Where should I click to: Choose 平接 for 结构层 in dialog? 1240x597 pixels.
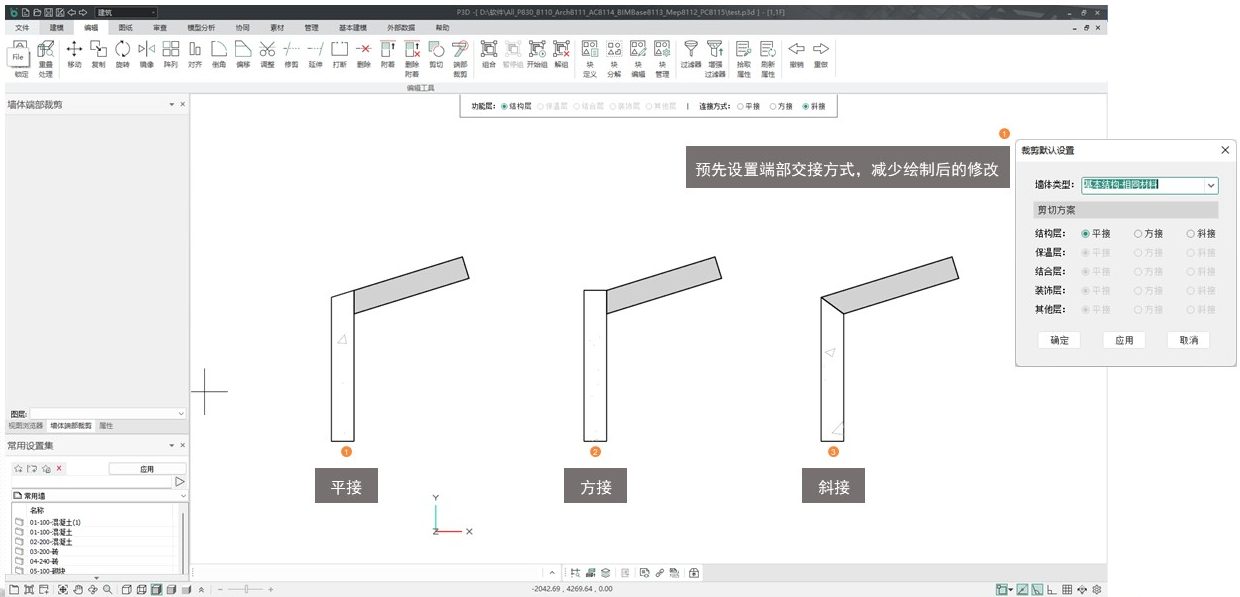1096,234
